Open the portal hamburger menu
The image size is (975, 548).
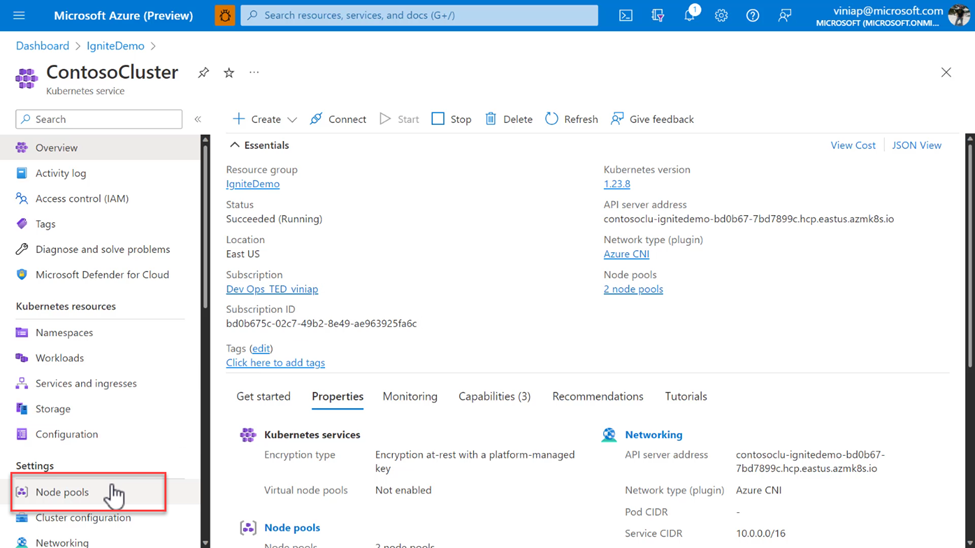pyautogui.click(x=19, y=15)
